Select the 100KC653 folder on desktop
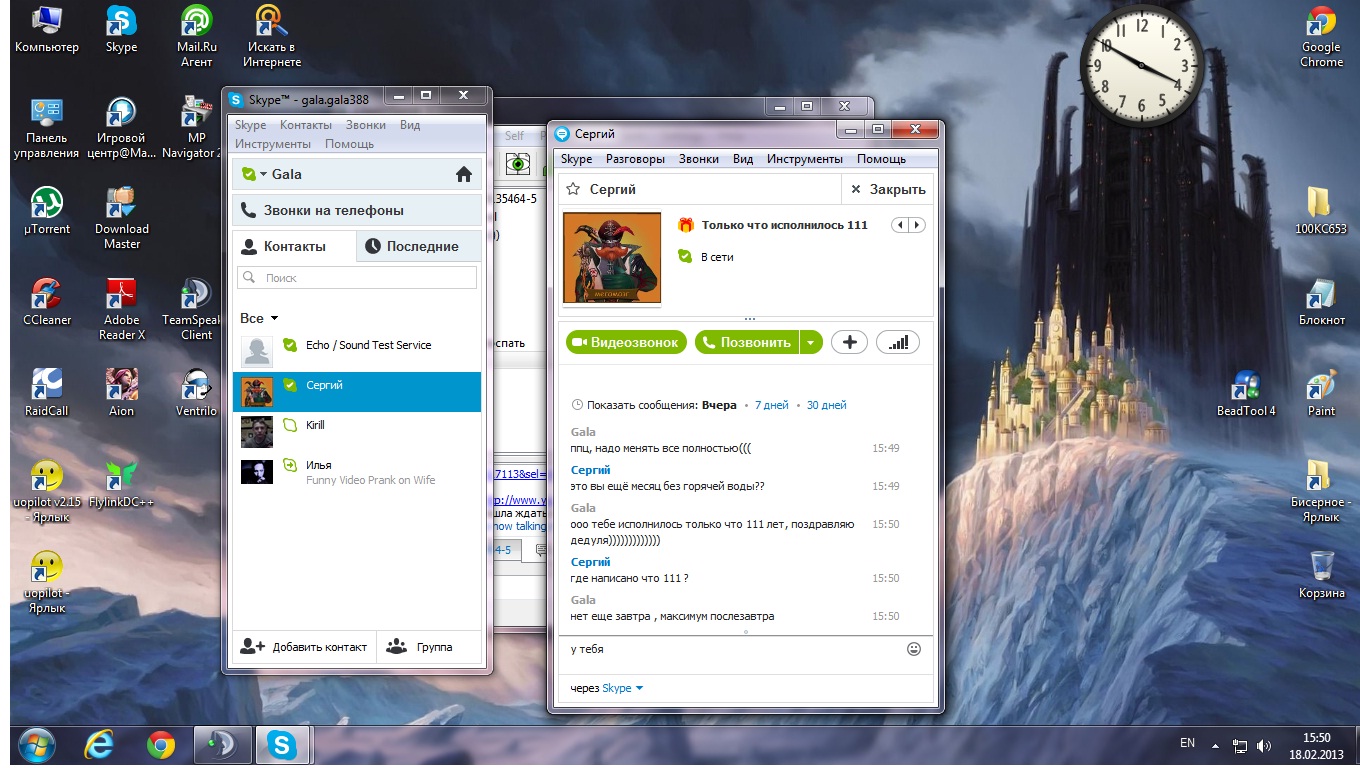Viewport: 1360px width, 768px height. pos(1321,212)
